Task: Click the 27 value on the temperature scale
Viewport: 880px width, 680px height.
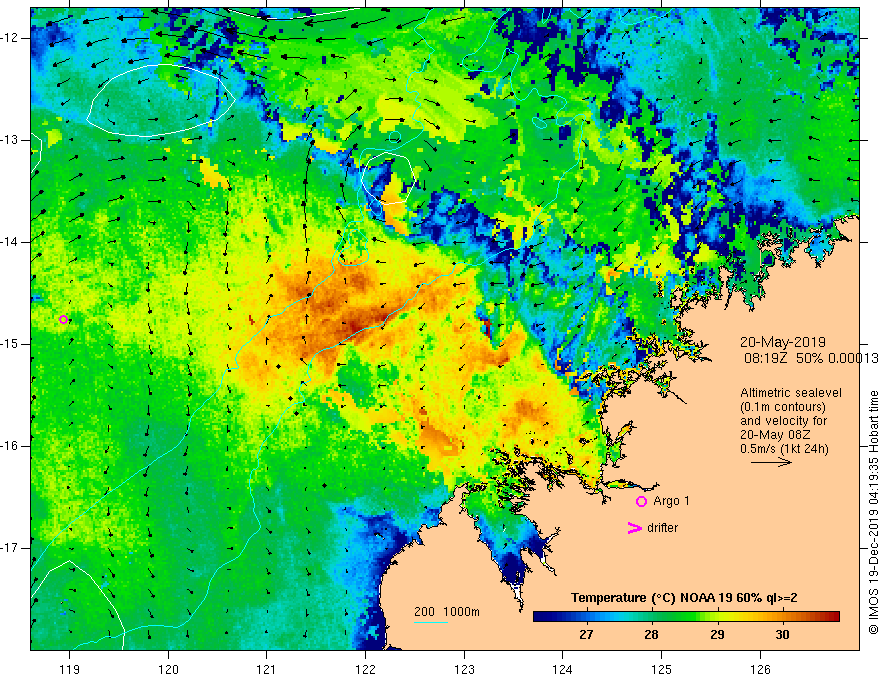Action: (x=586, y=635)
